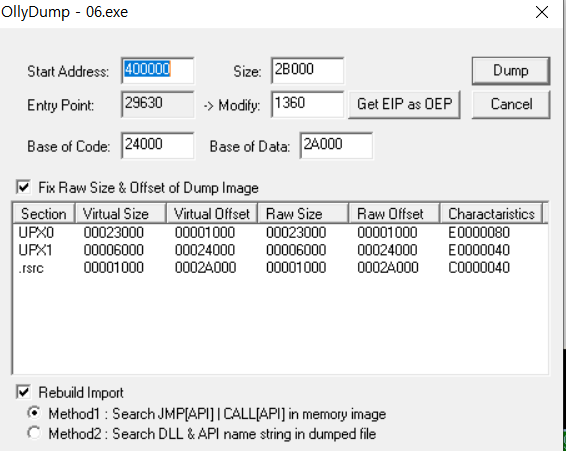Toggle Fix Raw Size & Offset checkbox

coord(23,187)
